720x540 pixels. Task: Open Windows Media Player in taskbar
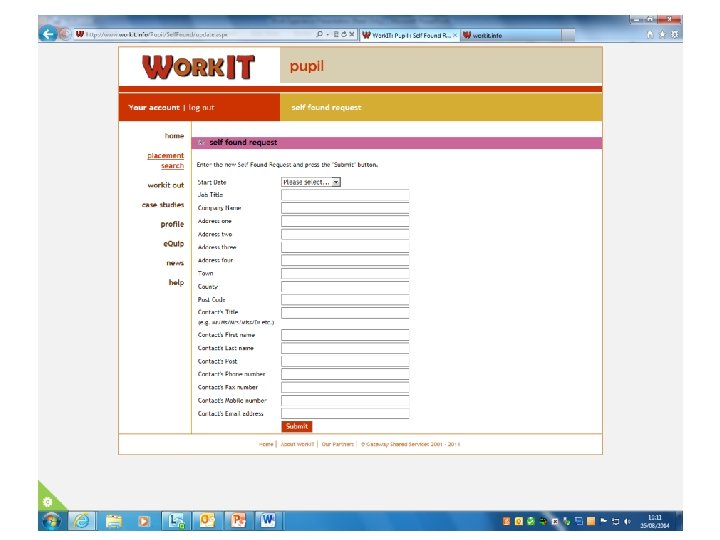click(144, 521)
